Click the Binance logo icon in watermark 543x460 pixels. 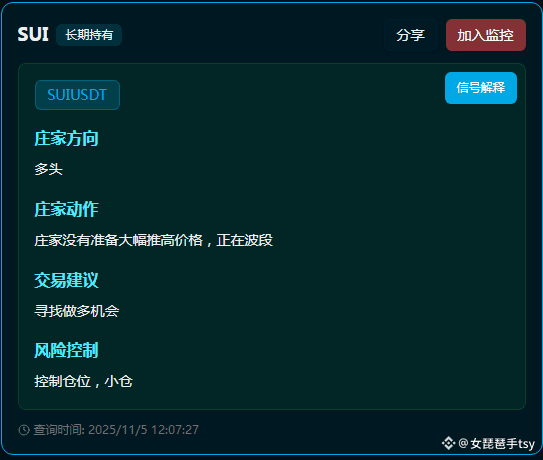click(448, 443)
